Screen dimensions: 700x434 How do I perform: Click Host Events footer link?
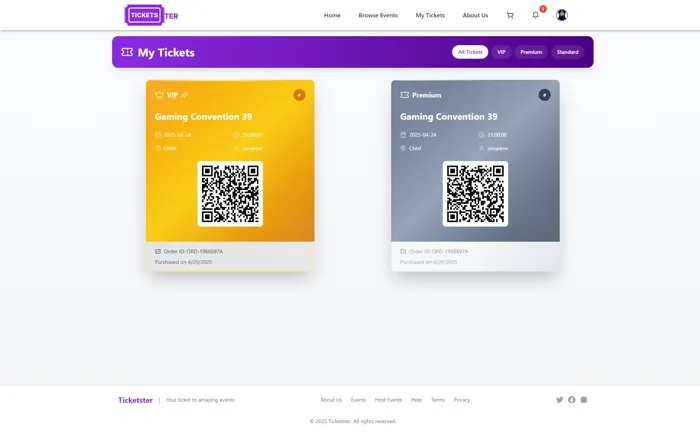click(388, 400)
